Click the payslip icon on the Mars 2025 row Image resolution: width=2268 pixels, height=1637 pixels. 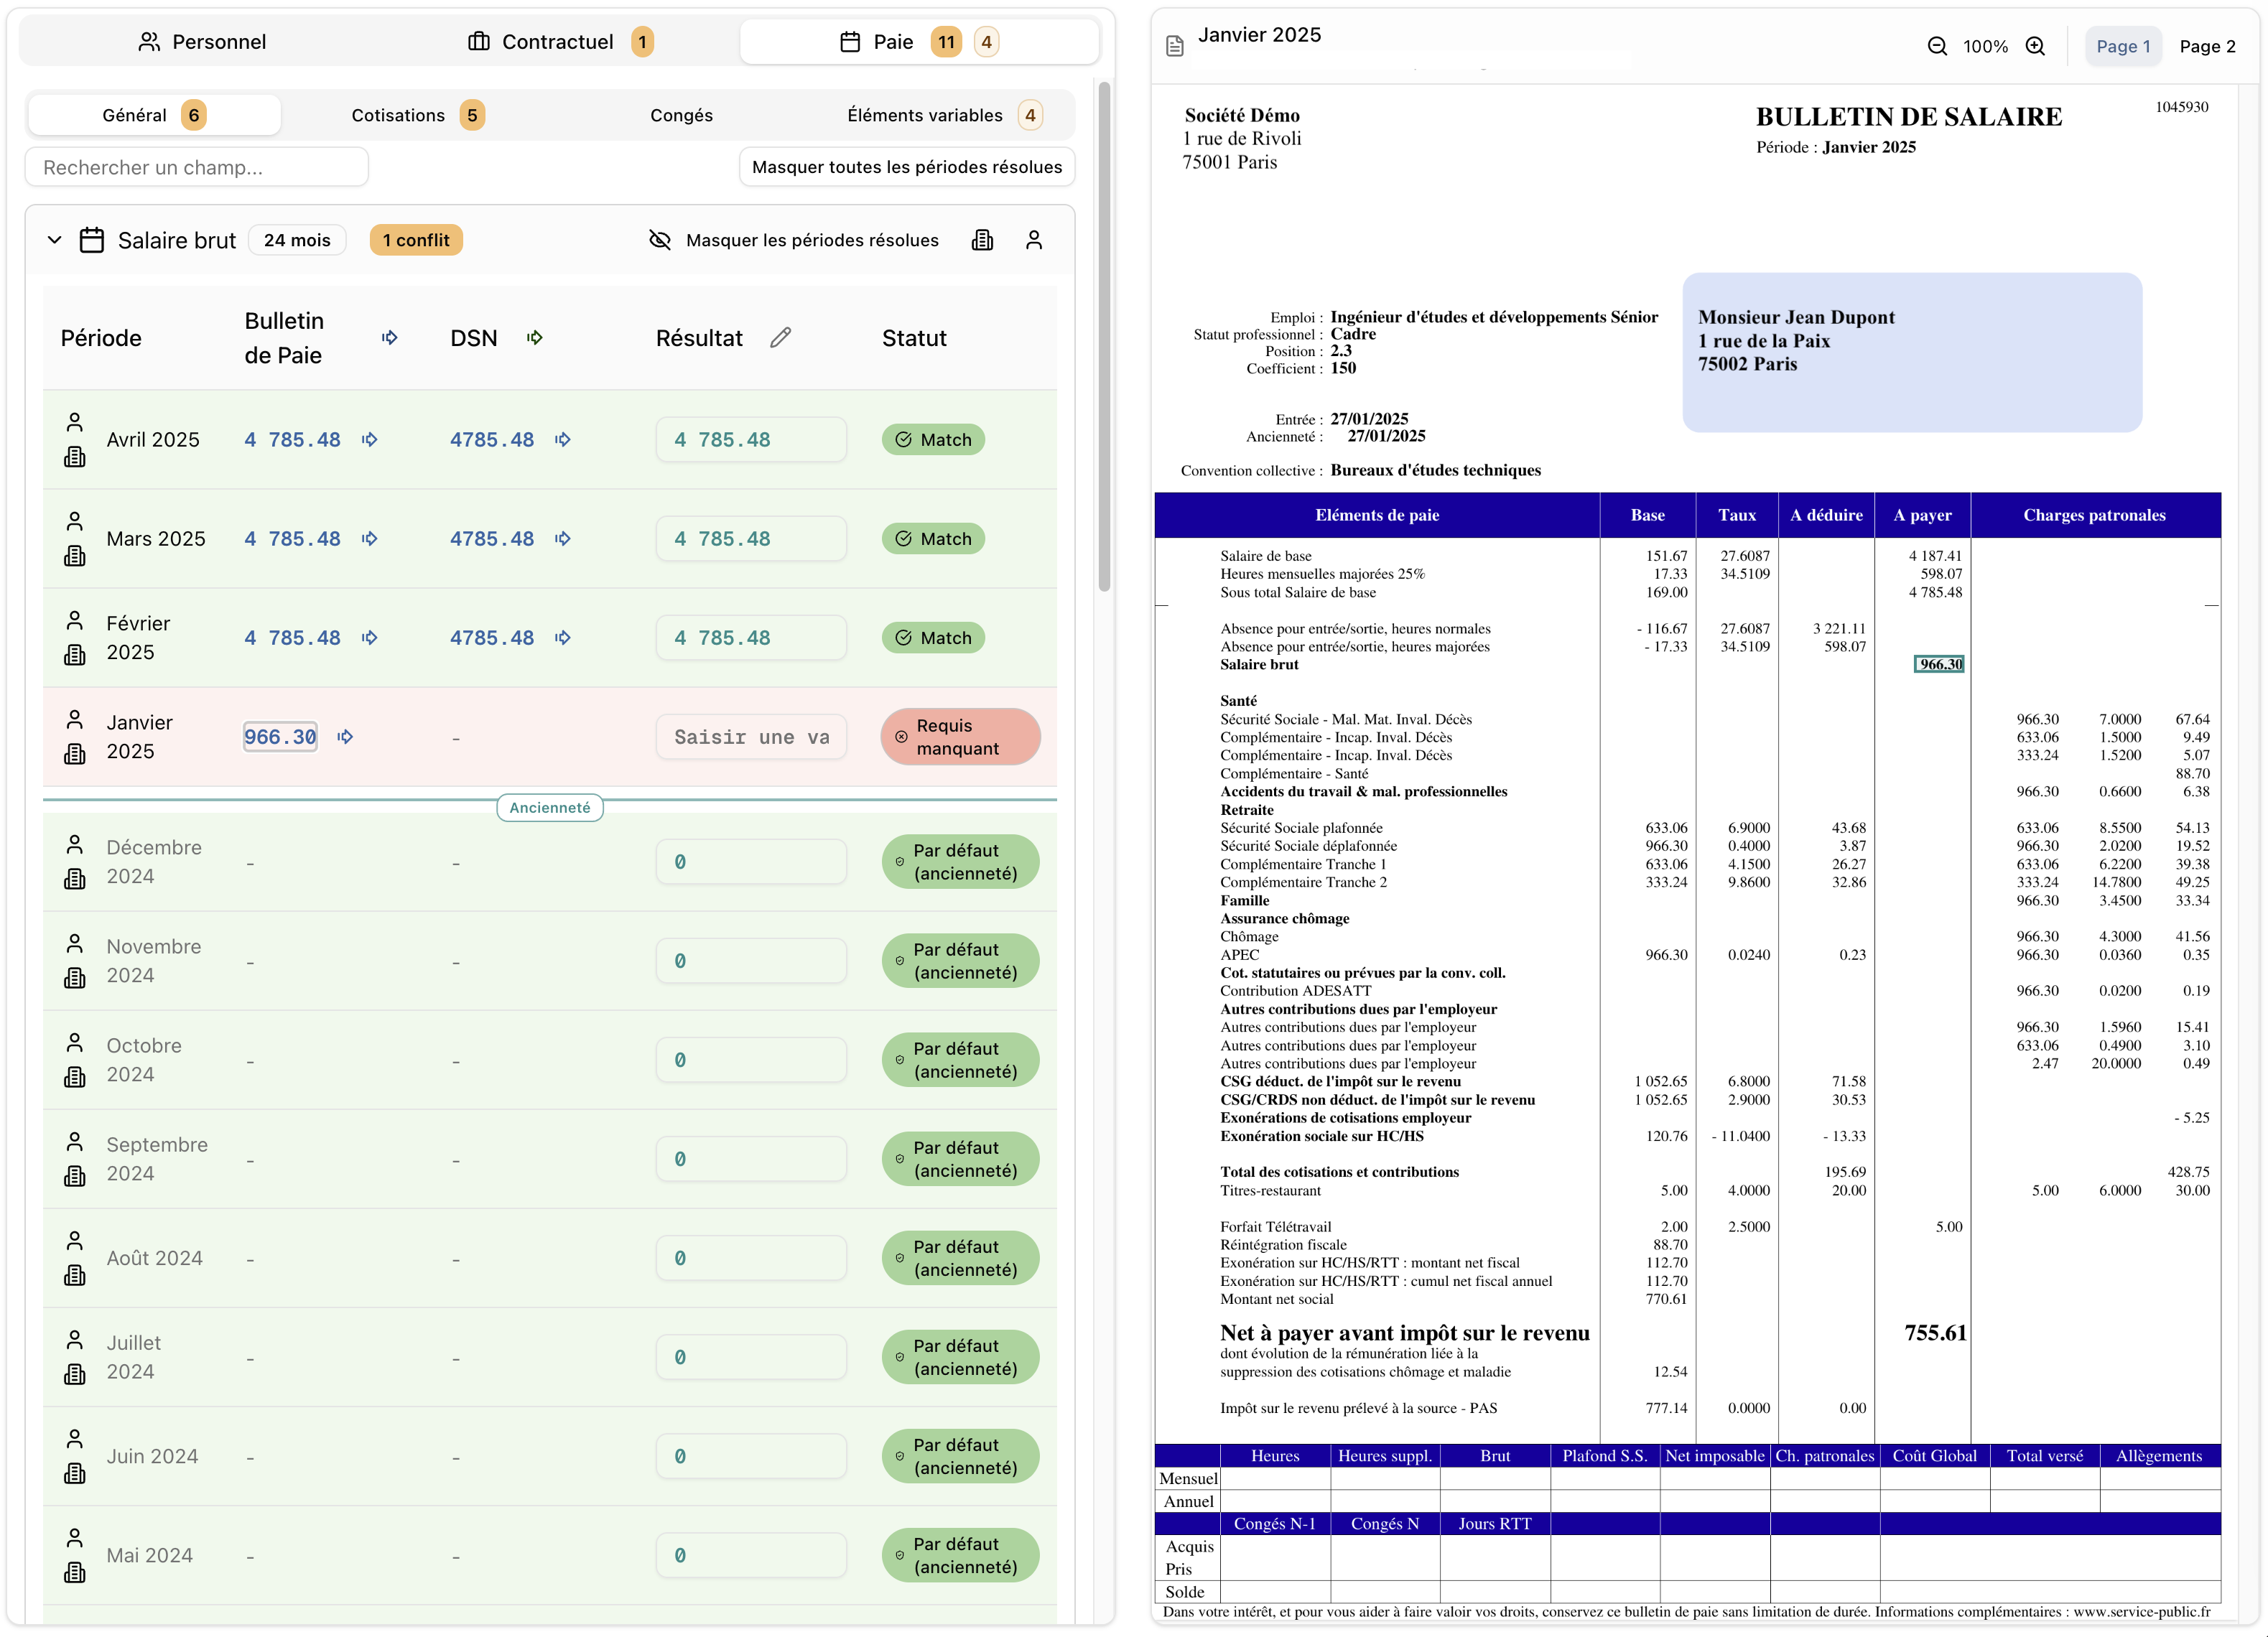pos(75,556)
